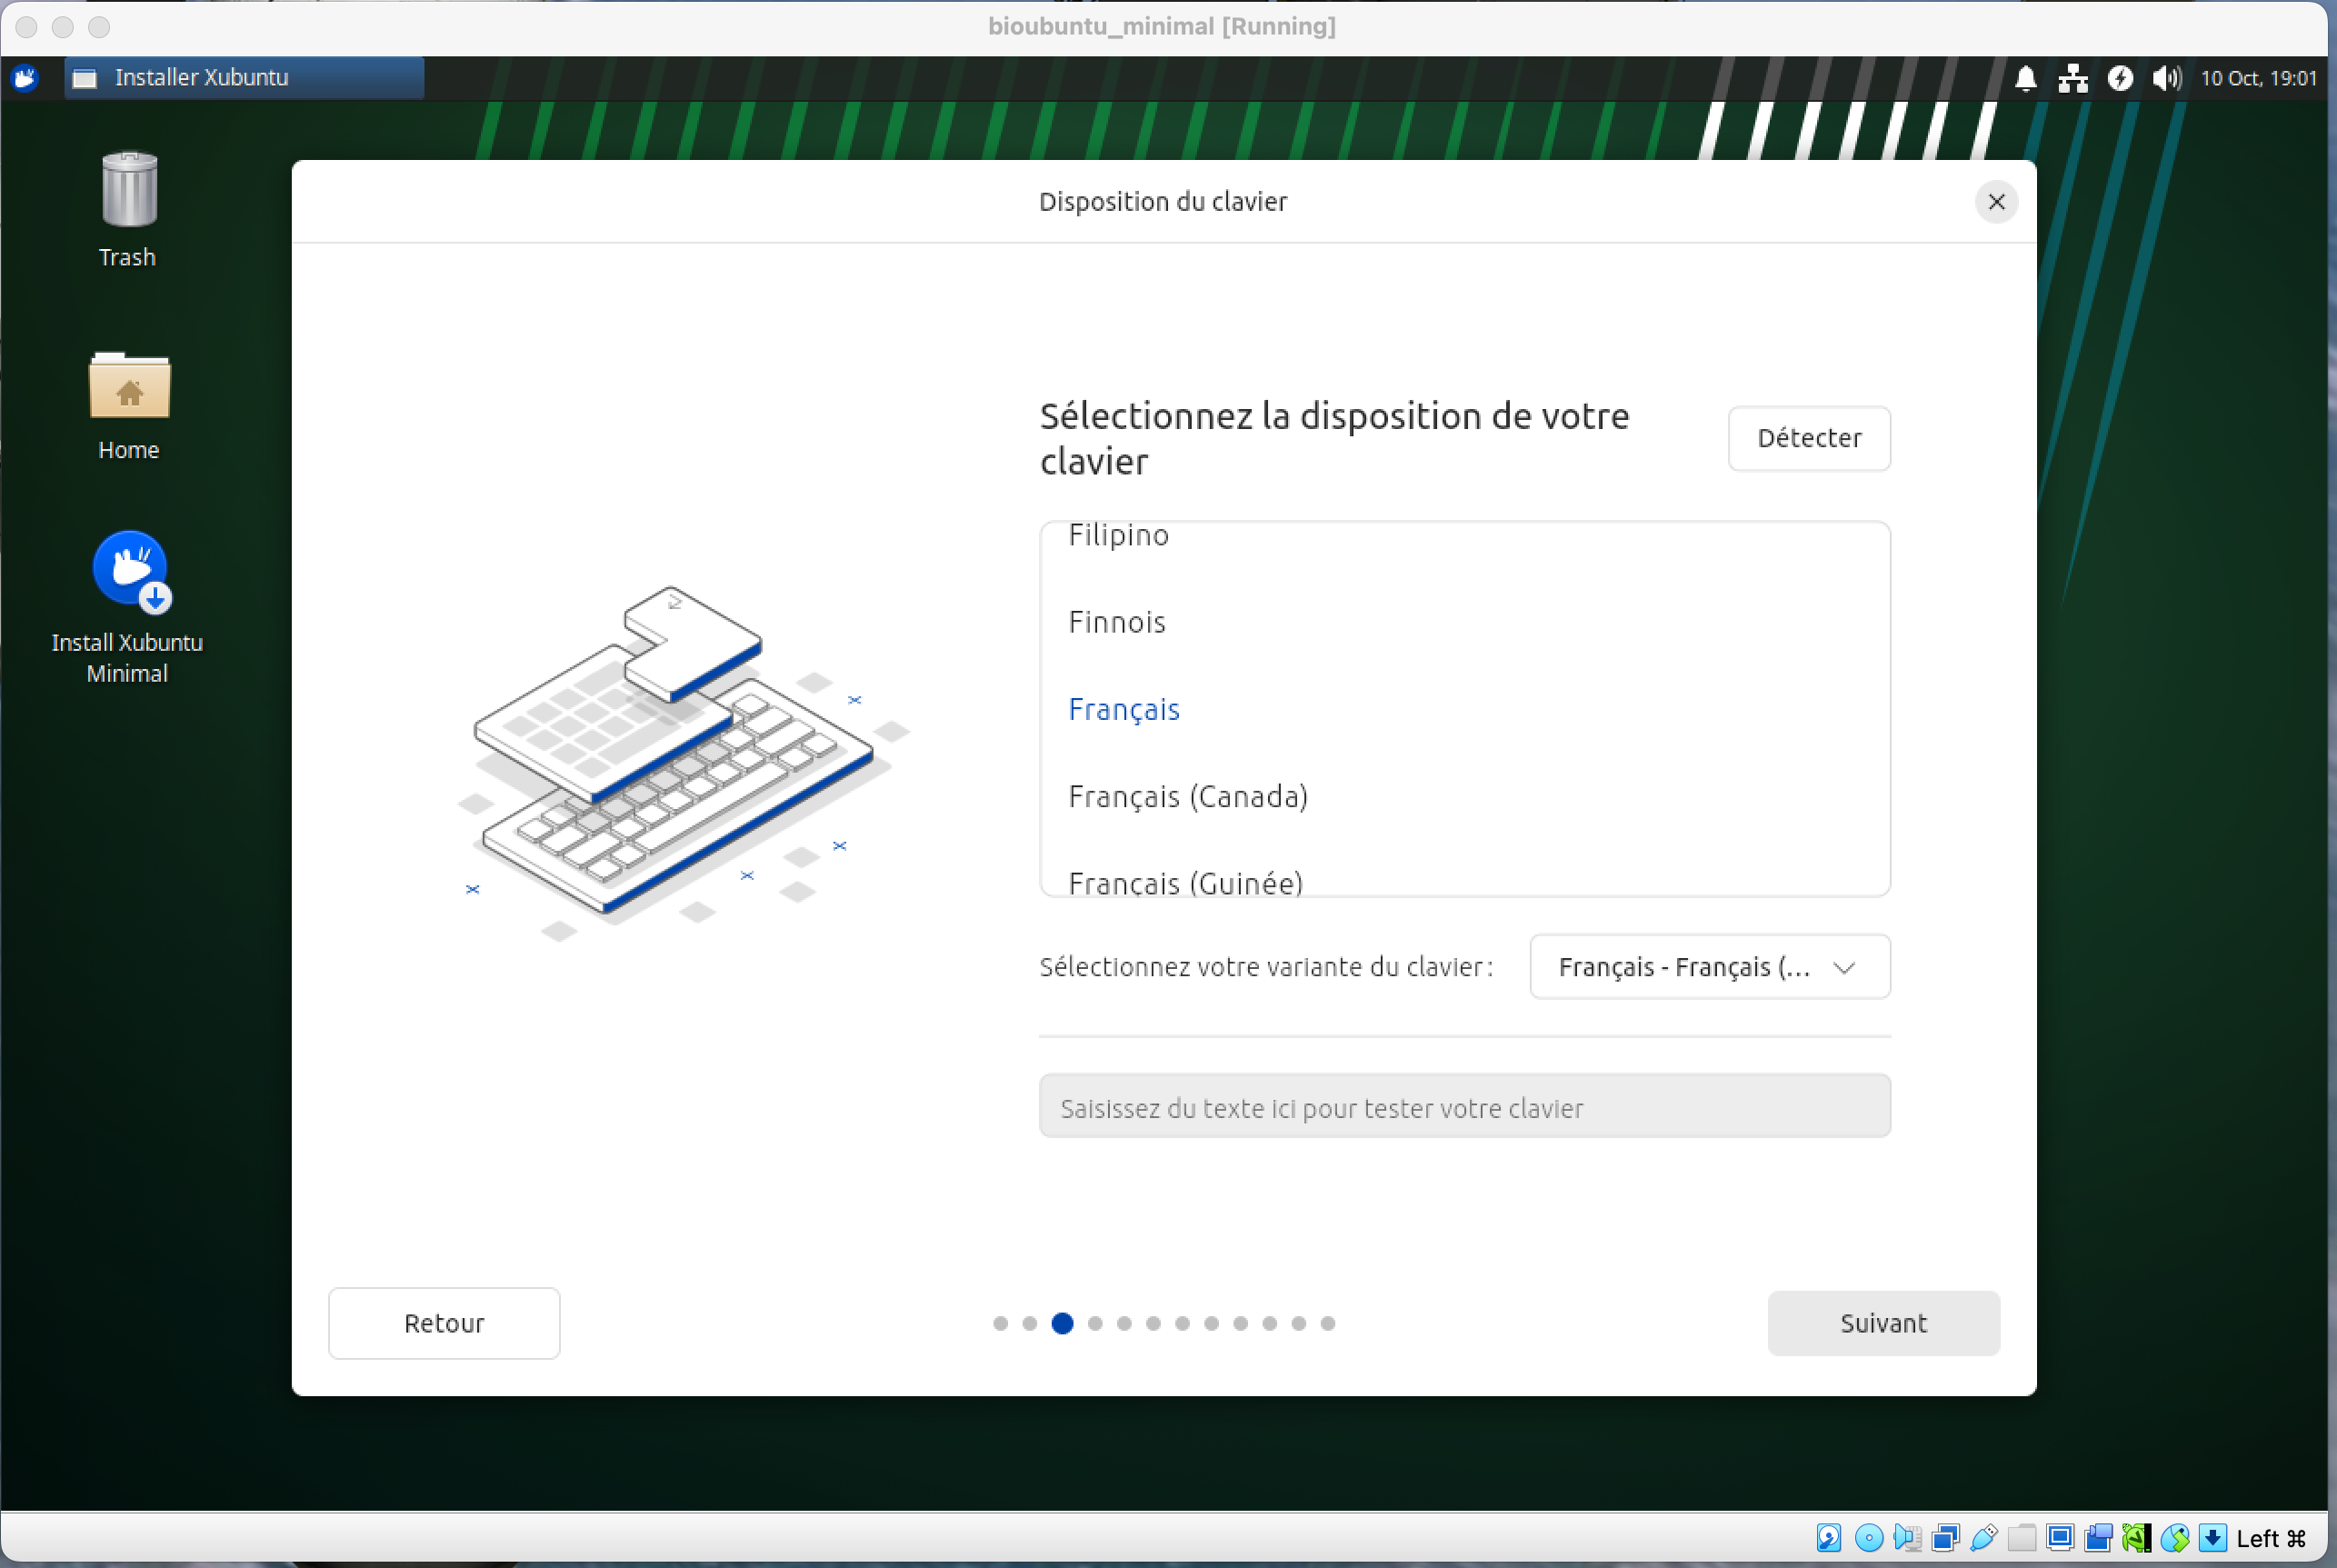This screenshot has width=2337, height=1568.
Task: Click the power manager tray icon
Action: click(2119, 78)
